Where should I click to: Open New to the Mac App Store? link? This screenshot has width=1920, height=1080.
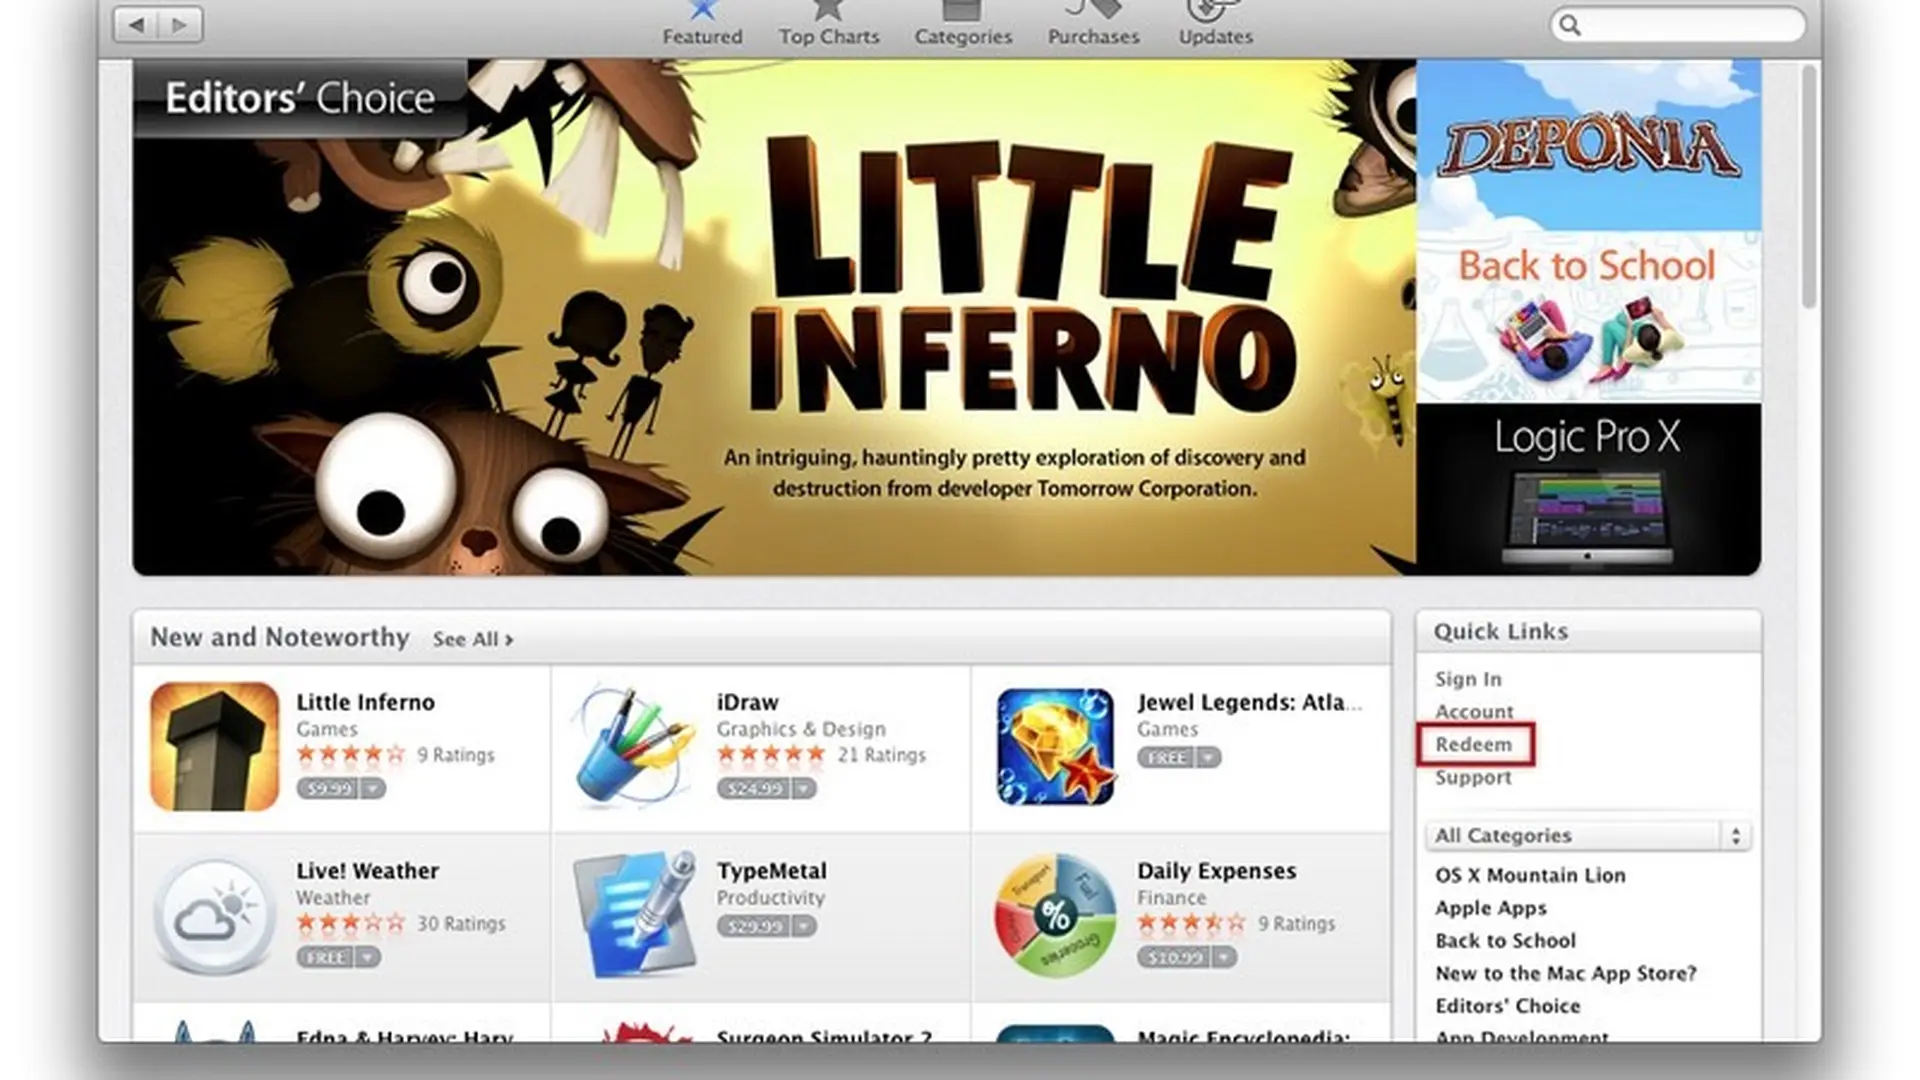click(x=1565, y=974)
